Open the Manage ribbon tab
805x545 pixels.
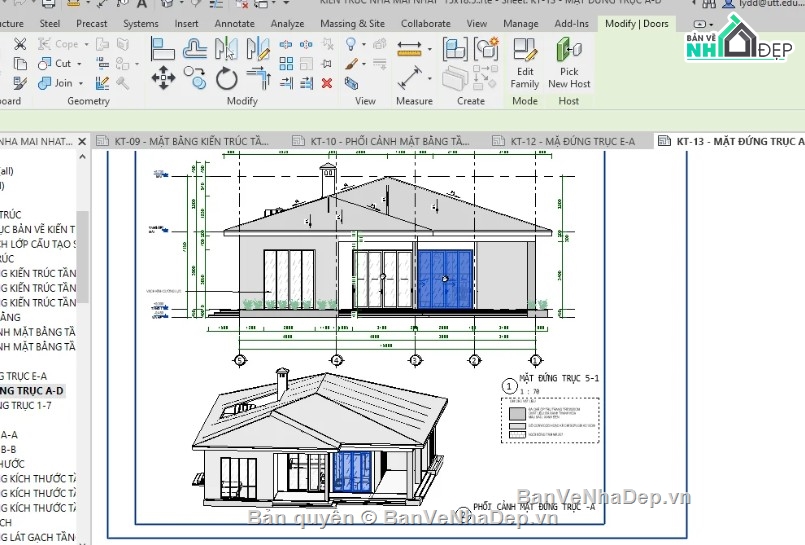pyautogui.click(x=521, y=24)
